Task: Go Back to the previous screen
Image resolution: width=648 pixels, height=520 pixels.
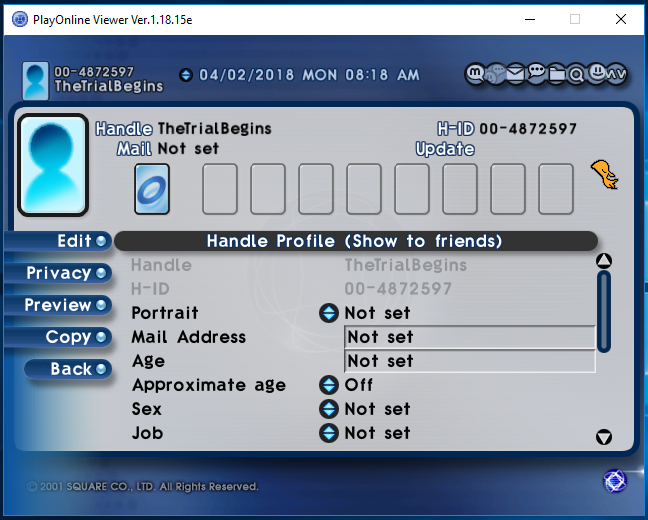Action: [68, 369]
